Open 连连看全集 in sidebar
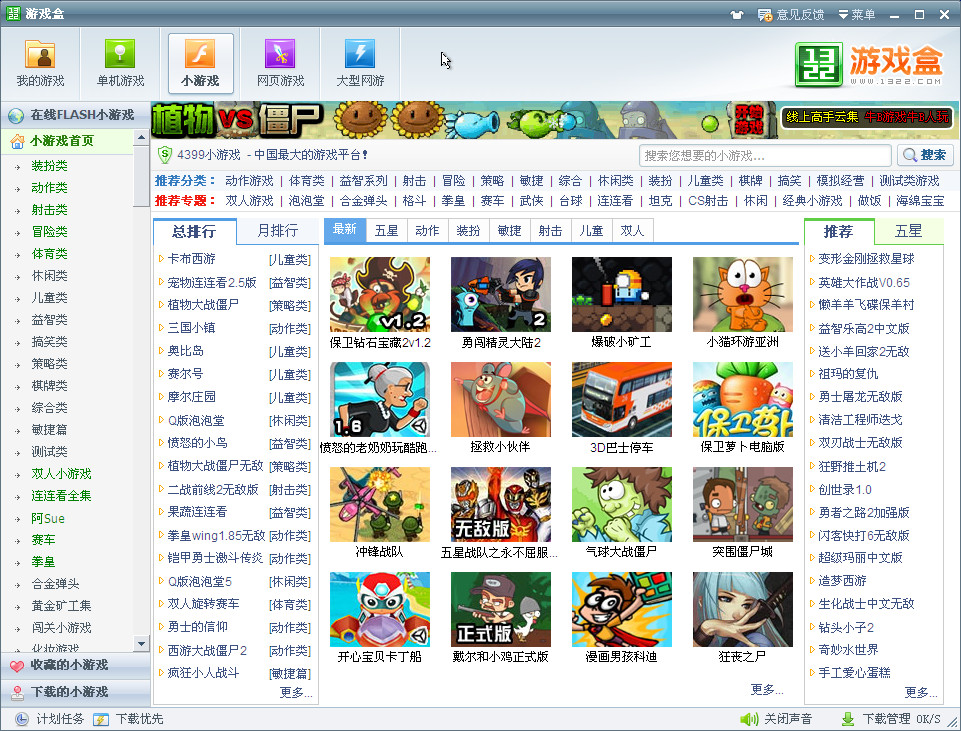The image size is (961, 731). coord(61,496)
